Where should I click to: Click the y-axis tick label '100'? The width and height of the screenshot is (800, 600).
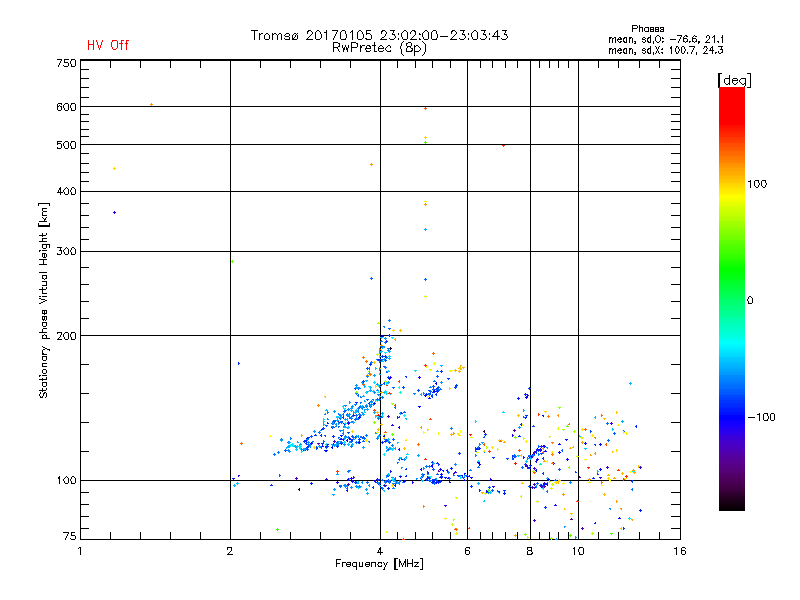click(x=66, y=481)
